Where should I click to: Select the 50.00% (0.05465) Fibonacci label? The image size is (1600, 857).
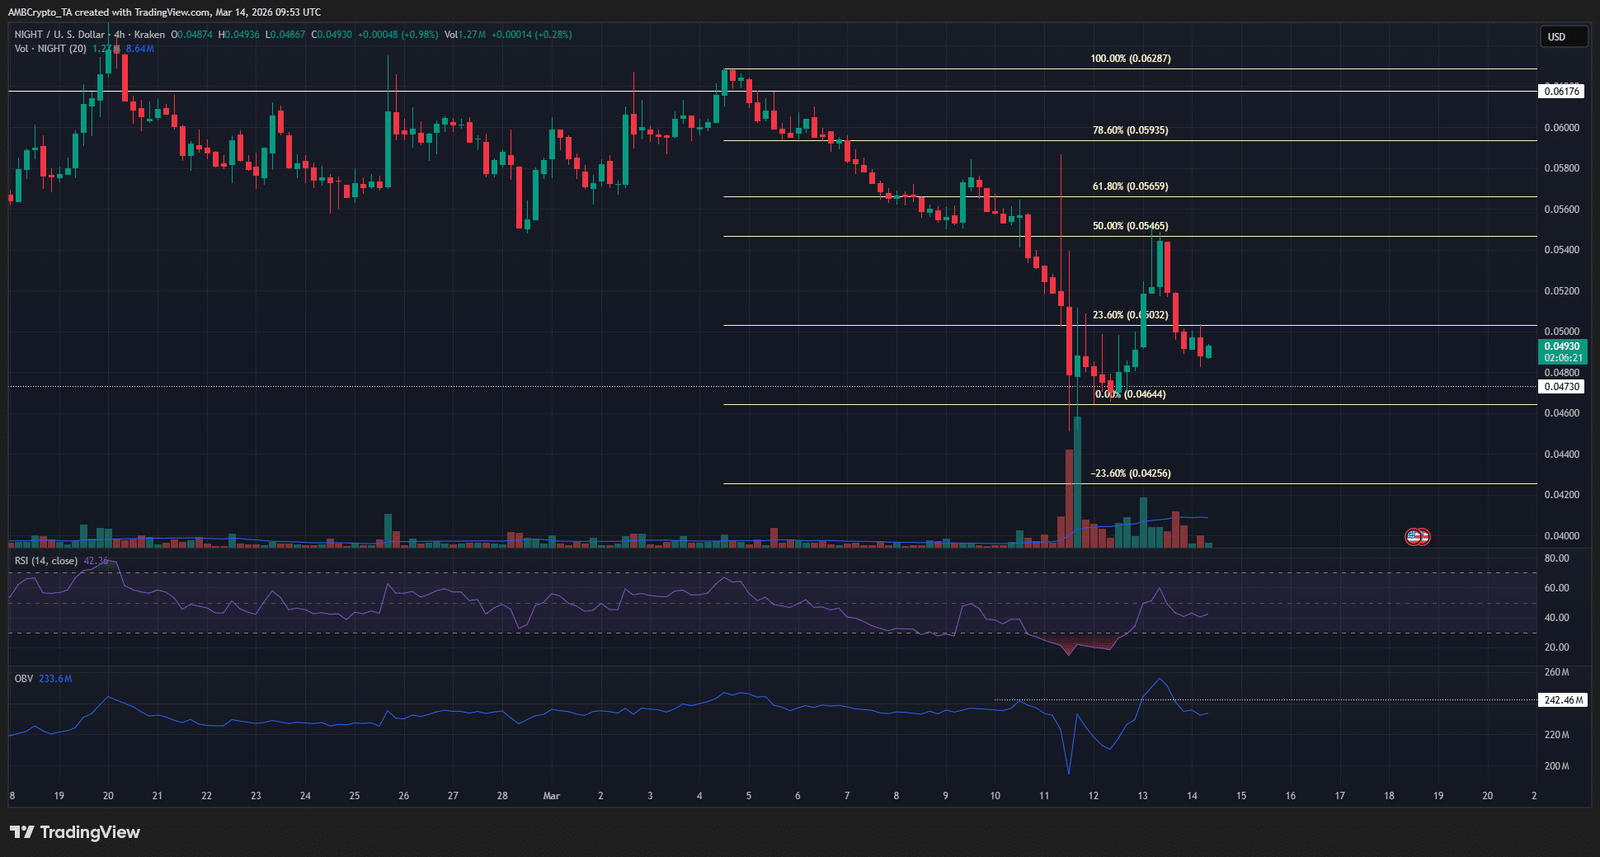1130,227
